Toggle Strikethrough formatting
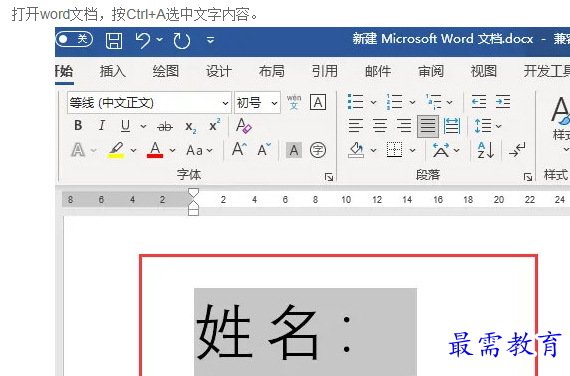570x376 pixels. coord(165,126)
